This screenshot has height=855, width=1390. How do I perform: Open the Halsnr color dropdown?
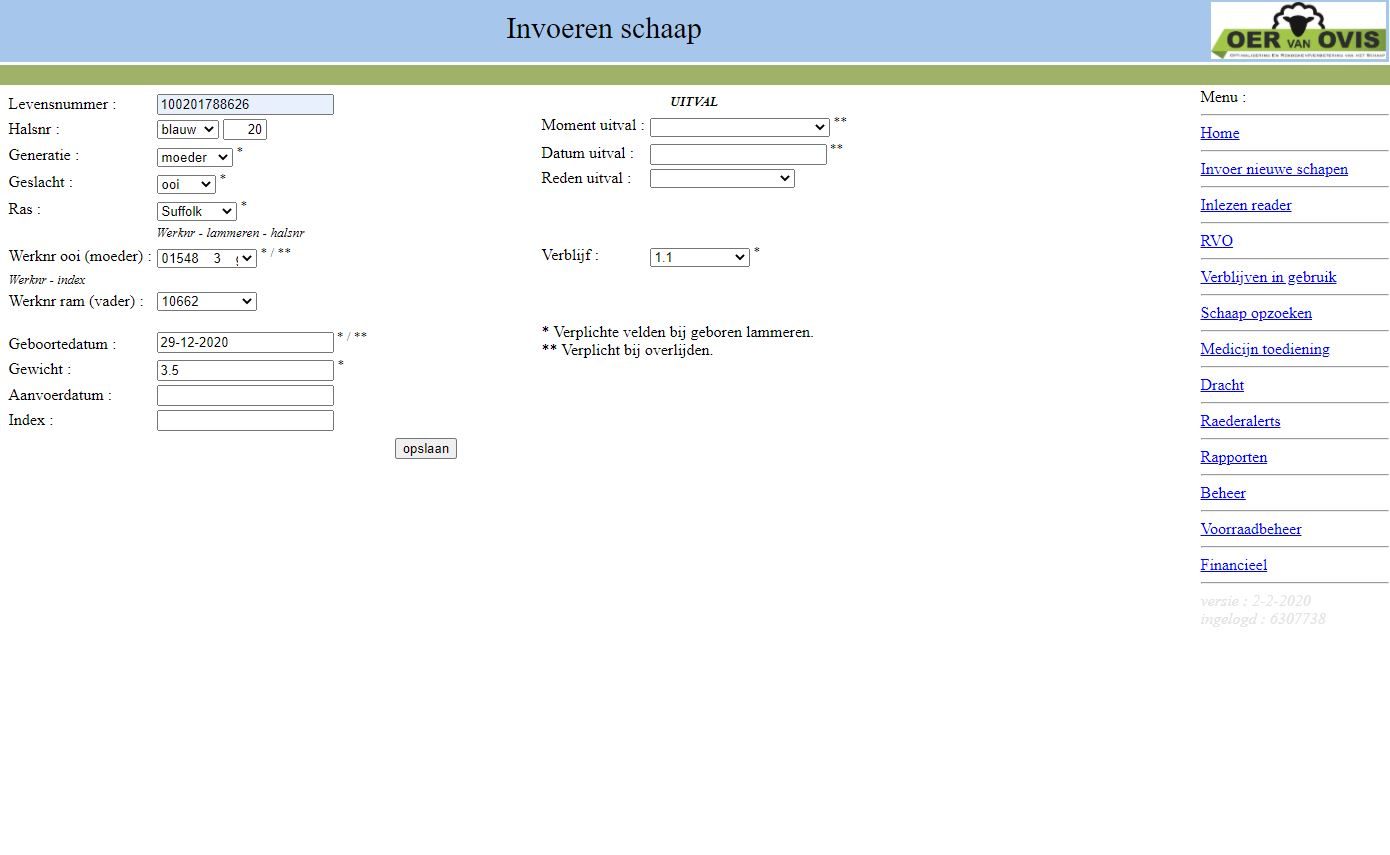coord(187,130)
